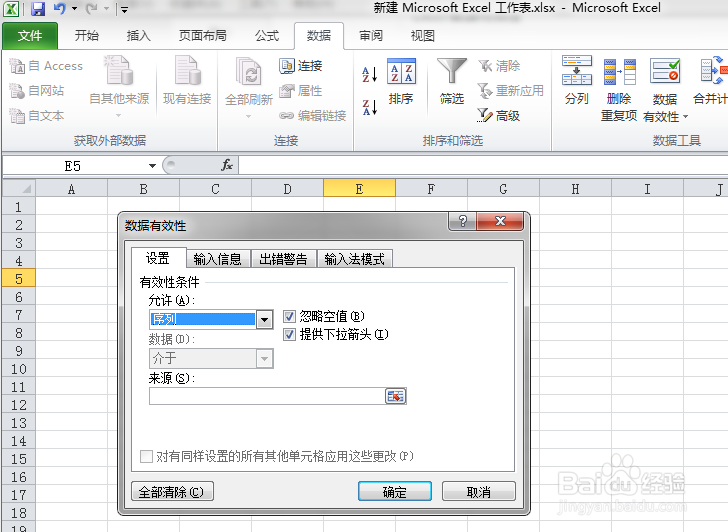This screenshot has width=728, height=532.
Task: Open the 连接 connections command
Action: [300, 66]
